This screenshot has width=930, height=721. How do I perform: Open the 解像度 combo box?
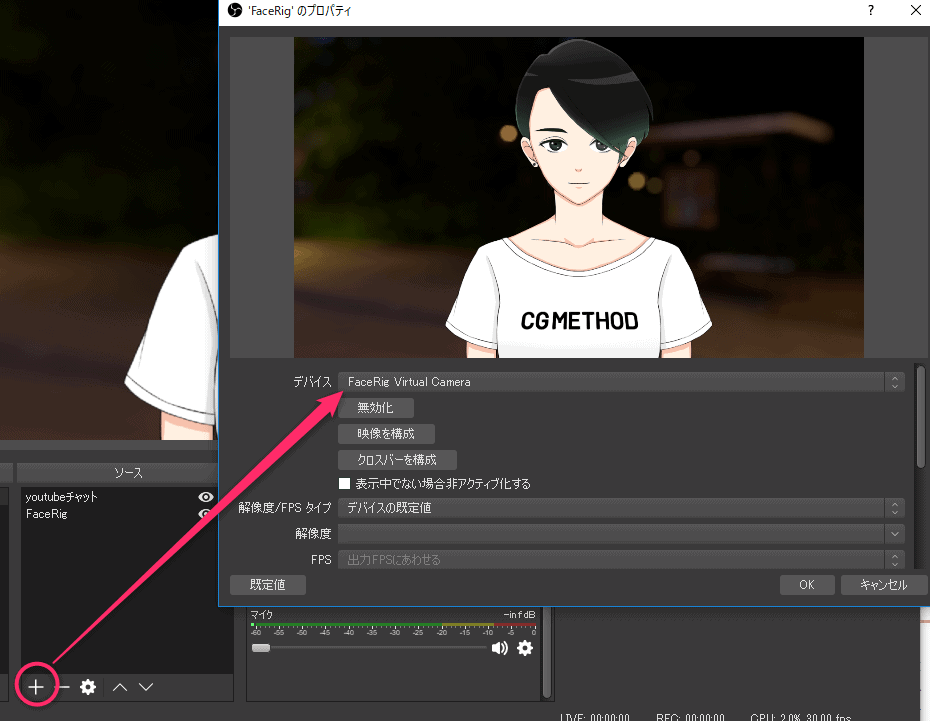[x=620, y=534]
